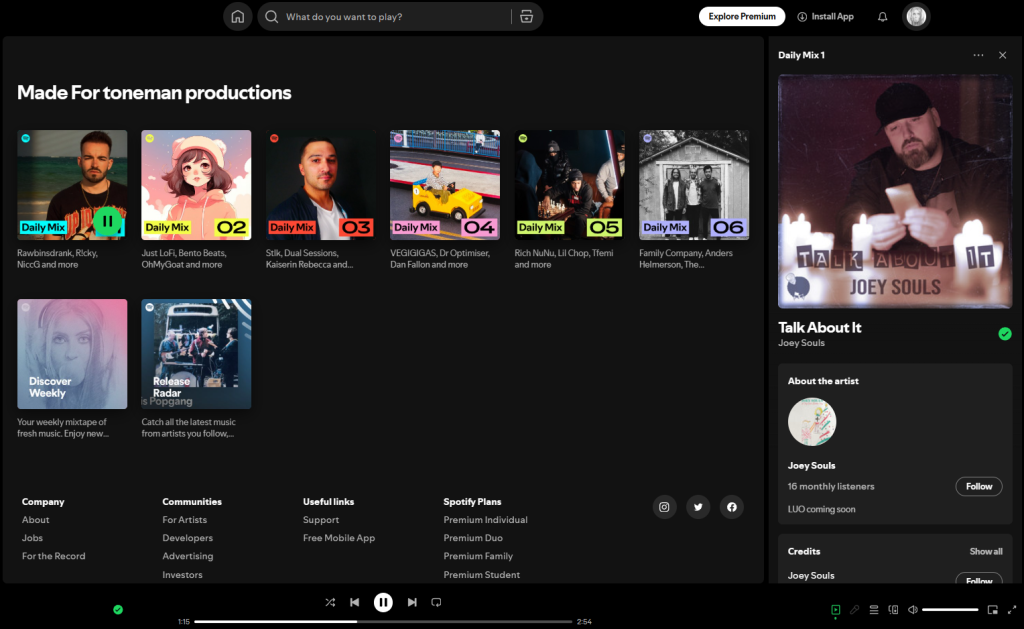Open Premium Student plan link
The height and width of the screenshot is (629, 1024).
pyautogui.click(x=481, y=575)
